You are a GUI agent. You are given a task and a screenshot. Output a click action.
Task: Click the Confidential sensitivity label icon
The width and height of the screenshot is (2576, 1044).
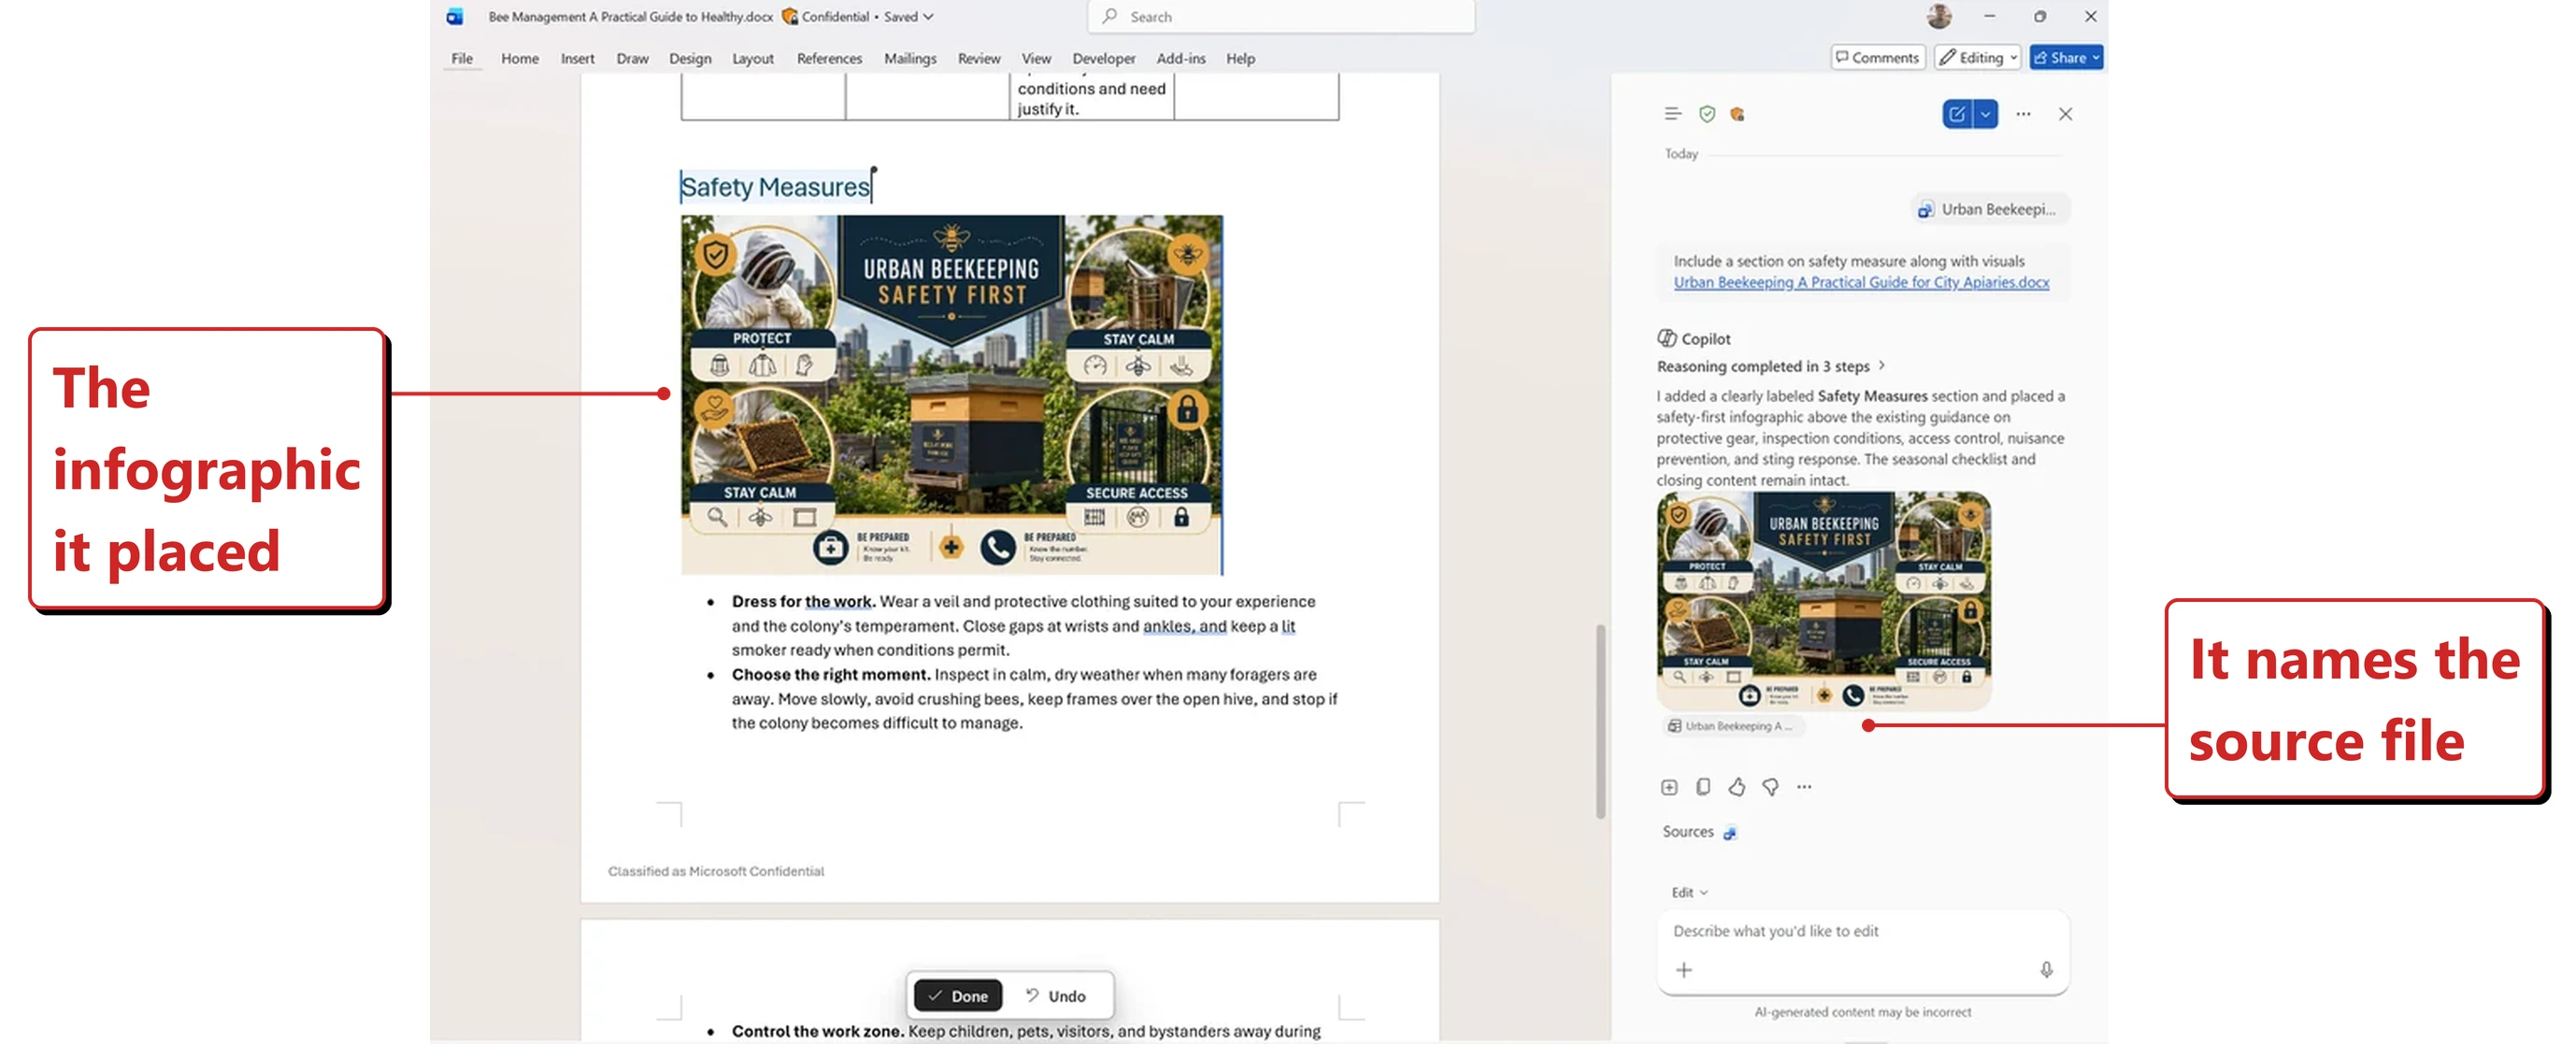point(790,16)
